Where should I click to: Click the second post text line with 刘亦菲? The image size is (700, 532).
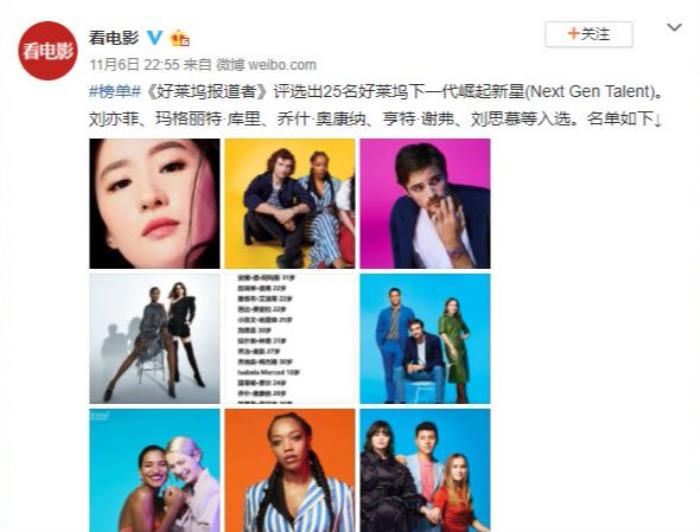(375, 119)
